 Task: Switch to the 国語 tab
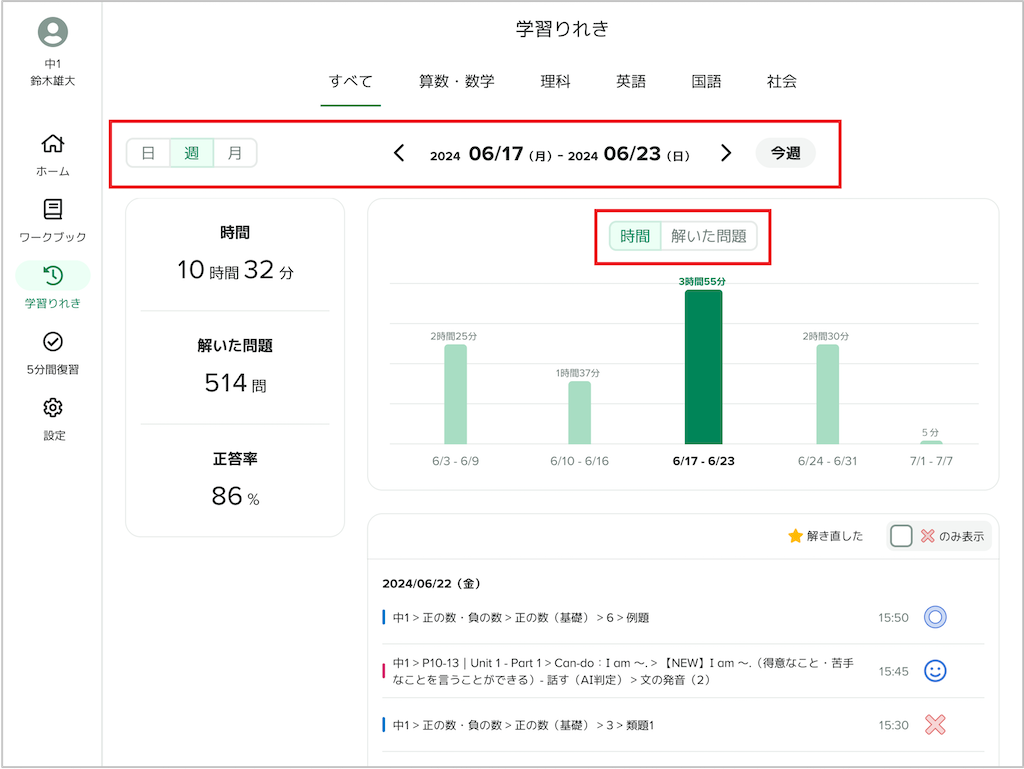[x=707, y=82]
